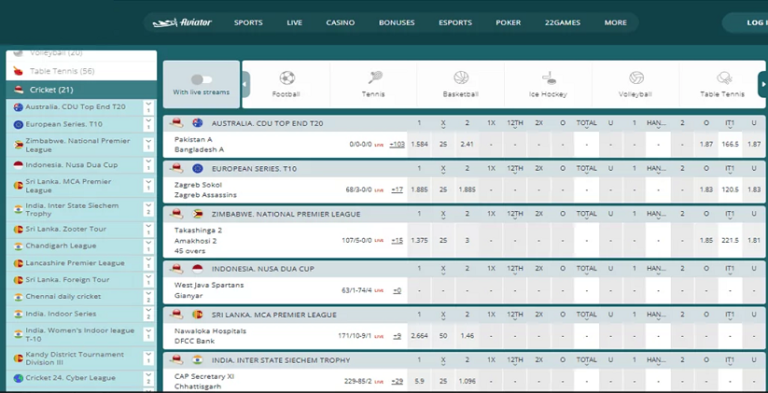Bet on 1.584 odds for Pakistan A
The width and height of the screenshot is (768, 393).
point(419,145)
